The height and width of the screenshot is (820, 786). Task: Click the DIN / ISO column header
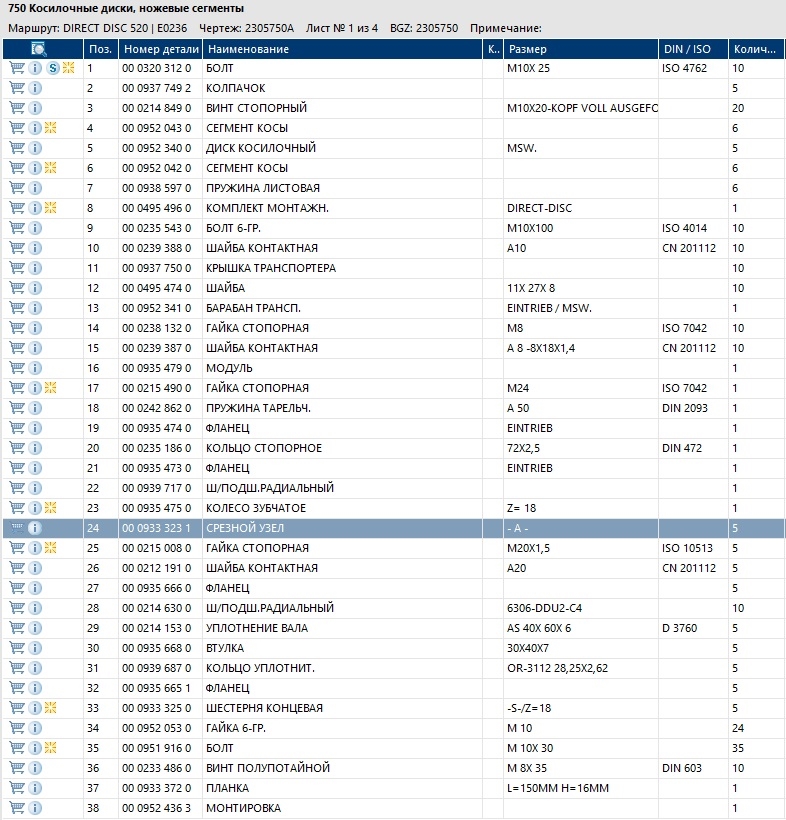pos(692,49)
